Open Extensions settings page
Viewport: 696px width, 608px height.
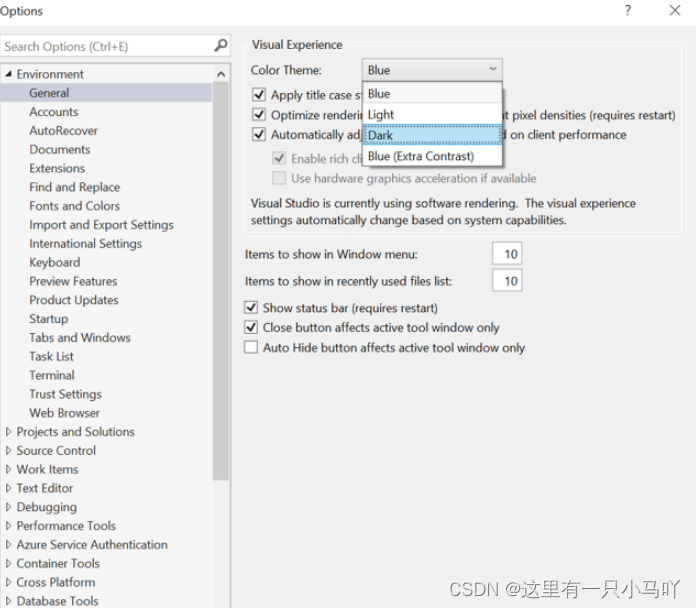tap(57, 168)
